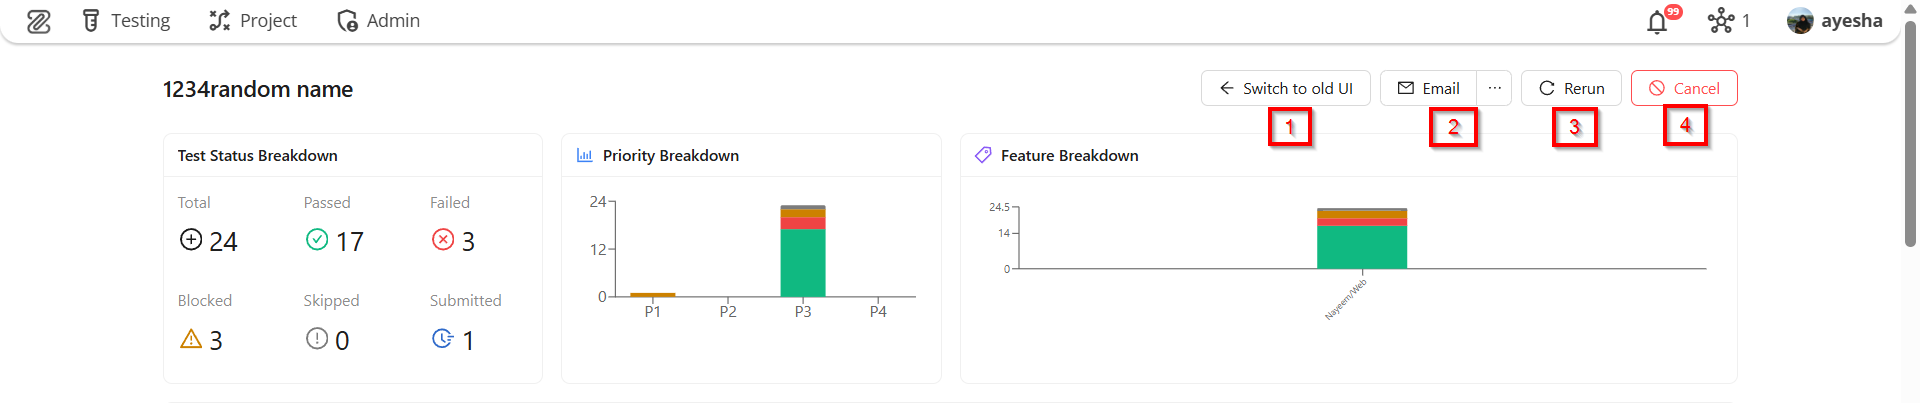Switch to old UI

pos(1285,88)
